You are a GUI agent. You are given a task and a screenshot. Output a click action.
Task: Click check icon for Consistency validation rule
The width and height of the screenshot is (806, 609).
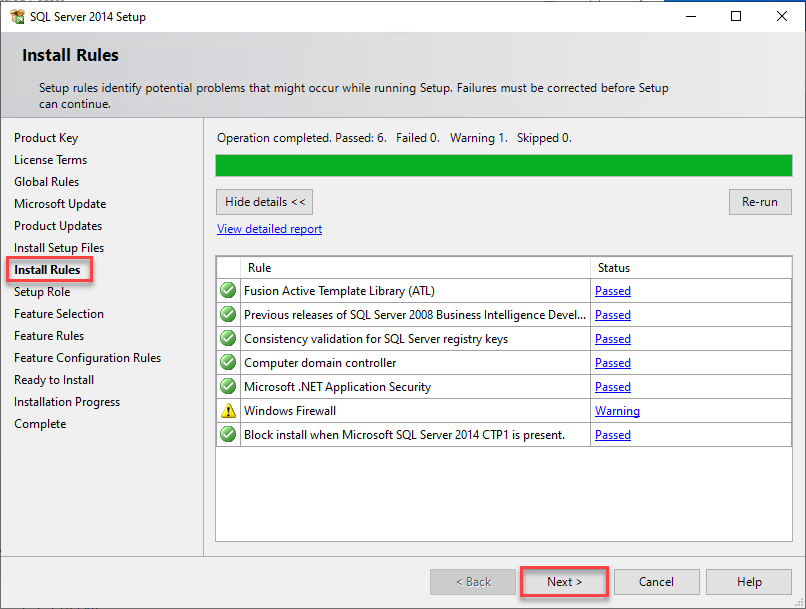[x=228, y=338]
